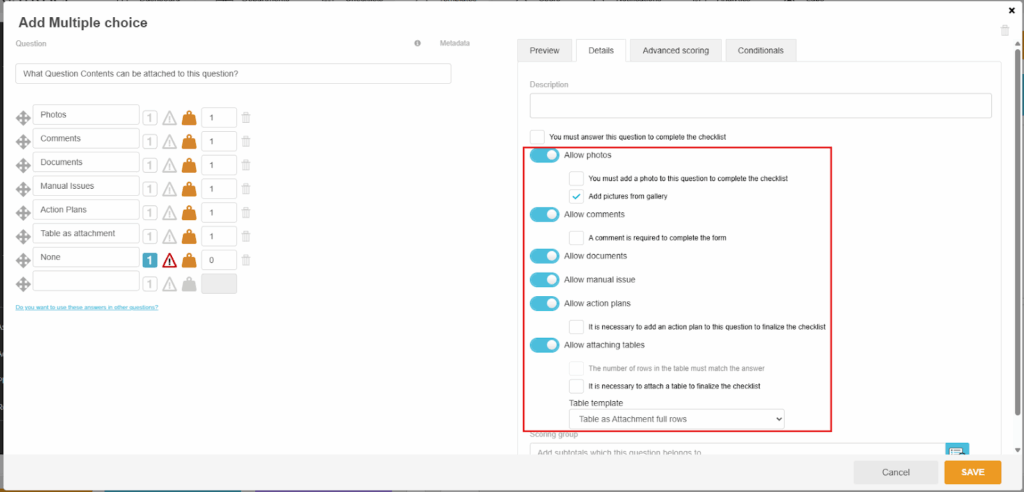Click the trash icon for Action Plans row
This screenshot has height=492, width=1024.
[246, 212]
